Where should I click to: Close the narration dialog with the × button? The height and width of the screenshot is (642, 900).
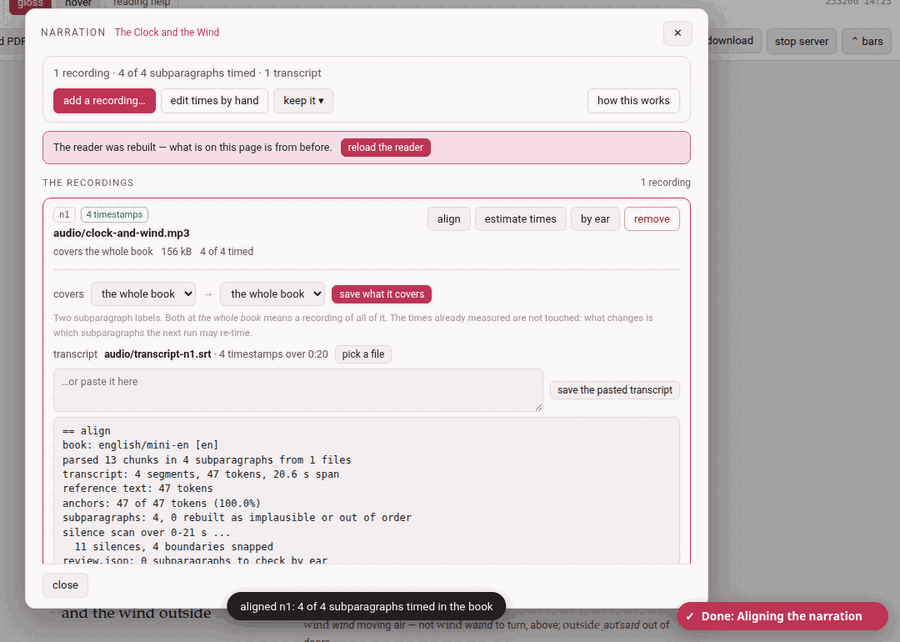coord(677,33)
